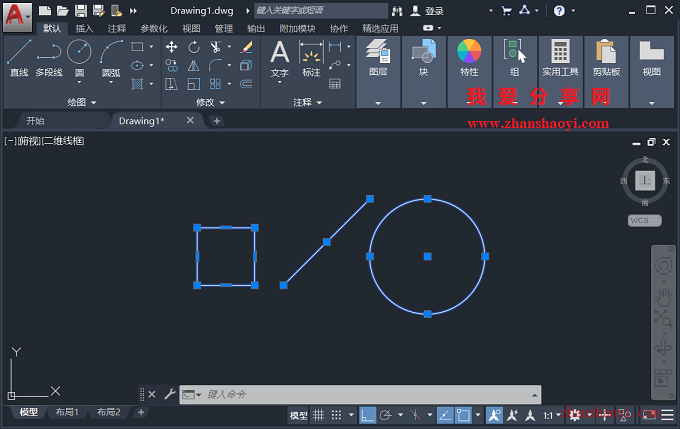
Task: Open the Text tool dropdown arrow
Action: tap(279, 82)
